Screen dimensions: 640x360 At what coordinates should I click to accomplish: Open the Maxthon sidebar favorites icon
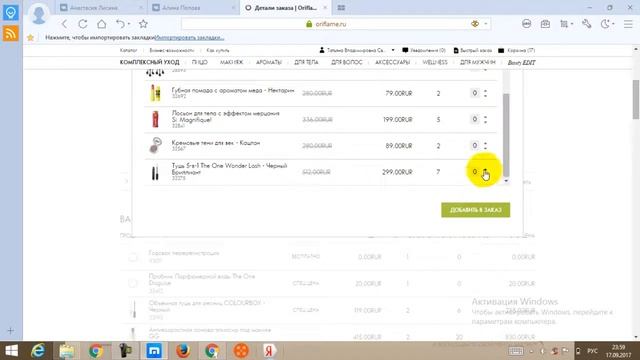(11, 13)
